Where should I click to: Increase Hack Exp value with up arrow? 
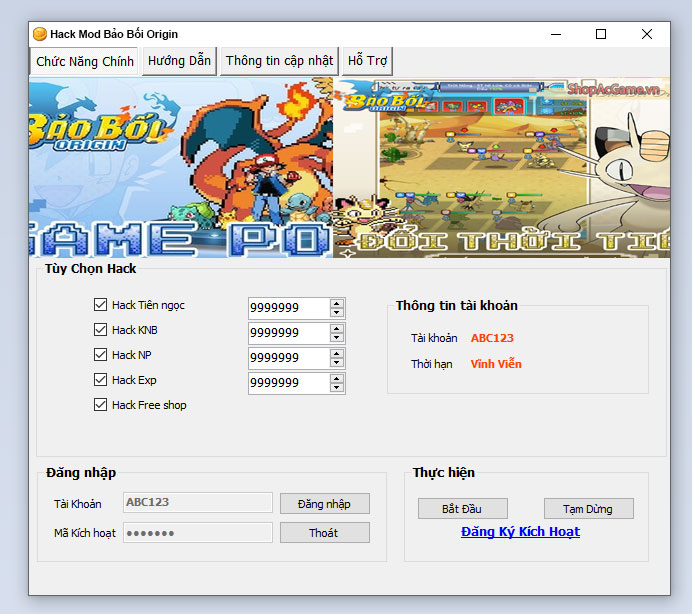coord(337,379)
